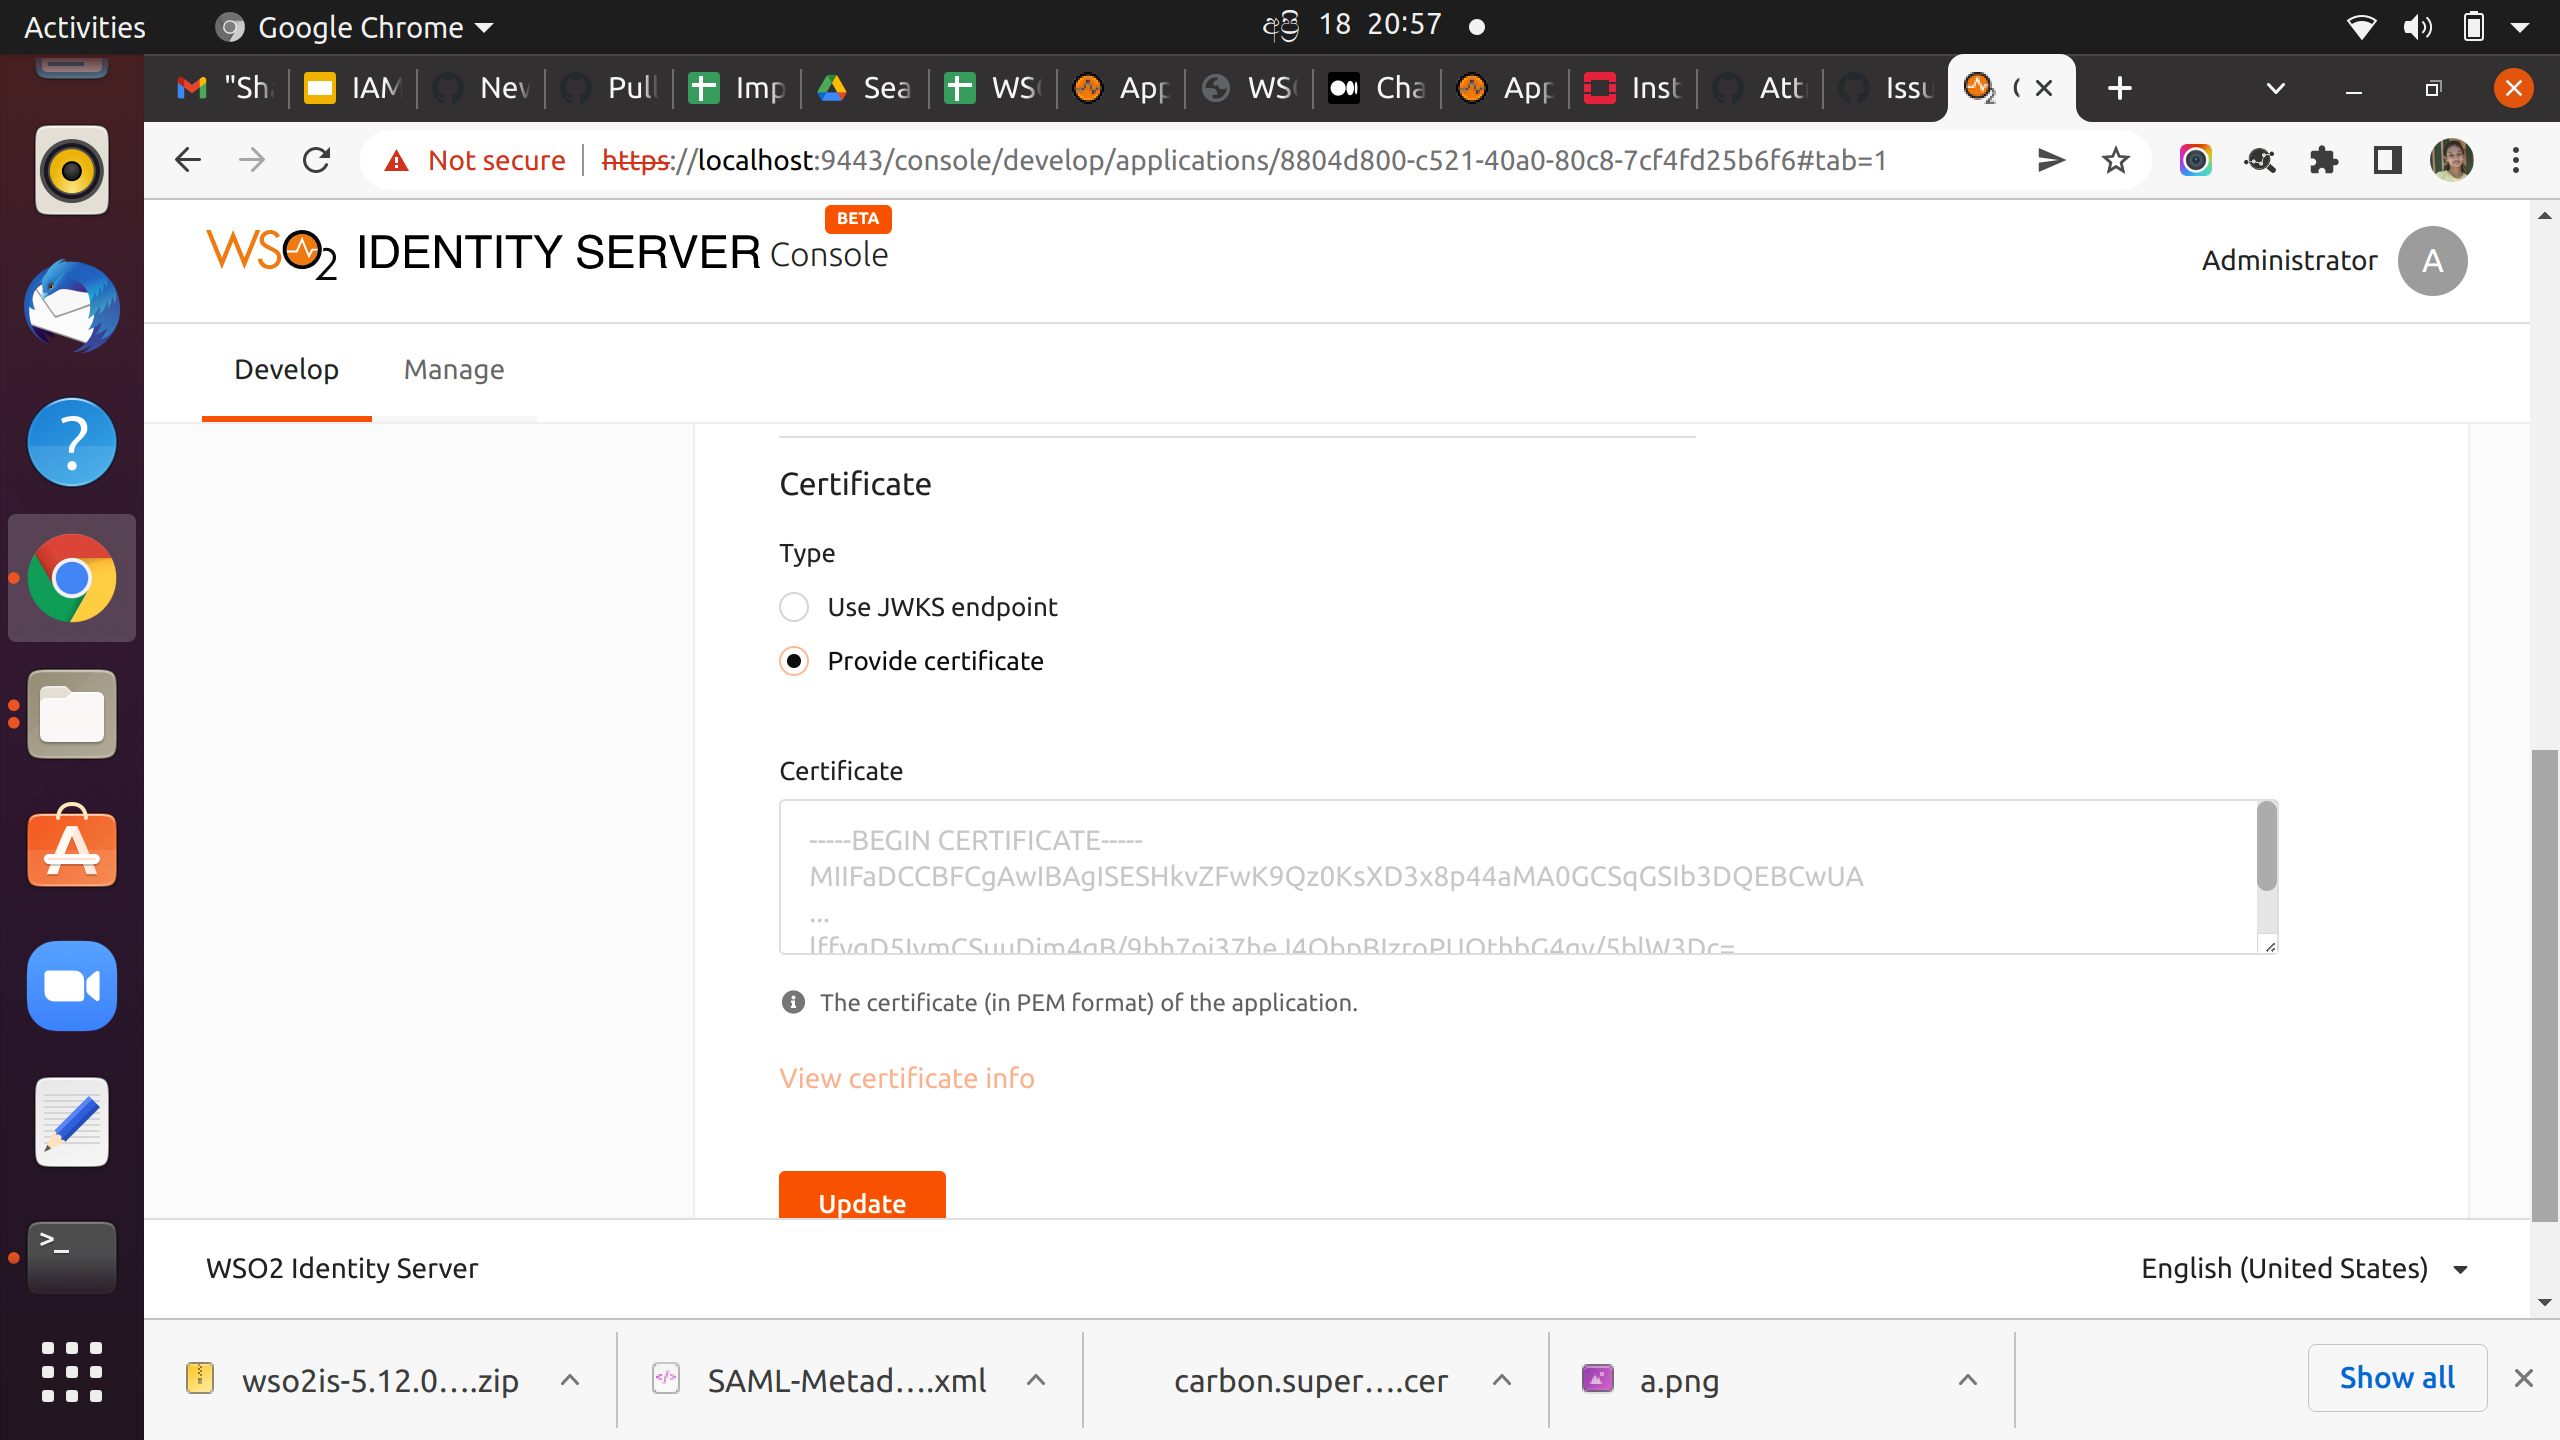Click the share page arrow icon
Screen dimensions: 2560x1440
click(x=2051, y=160)
